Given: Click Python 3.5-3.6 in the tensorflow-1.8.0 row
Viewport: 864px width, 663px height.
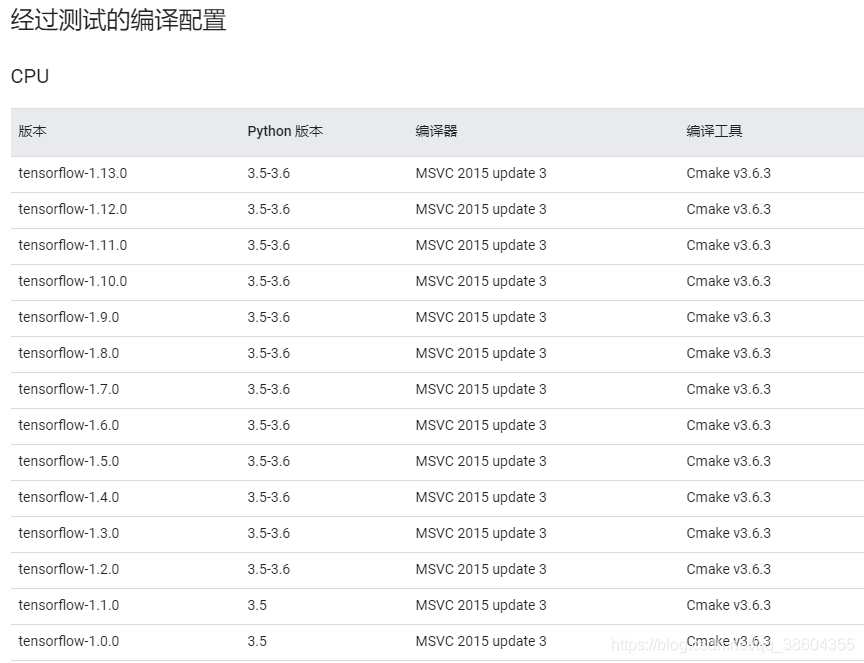Looking at the screenshot, I should pyautogui.click(x=268, y=353).
